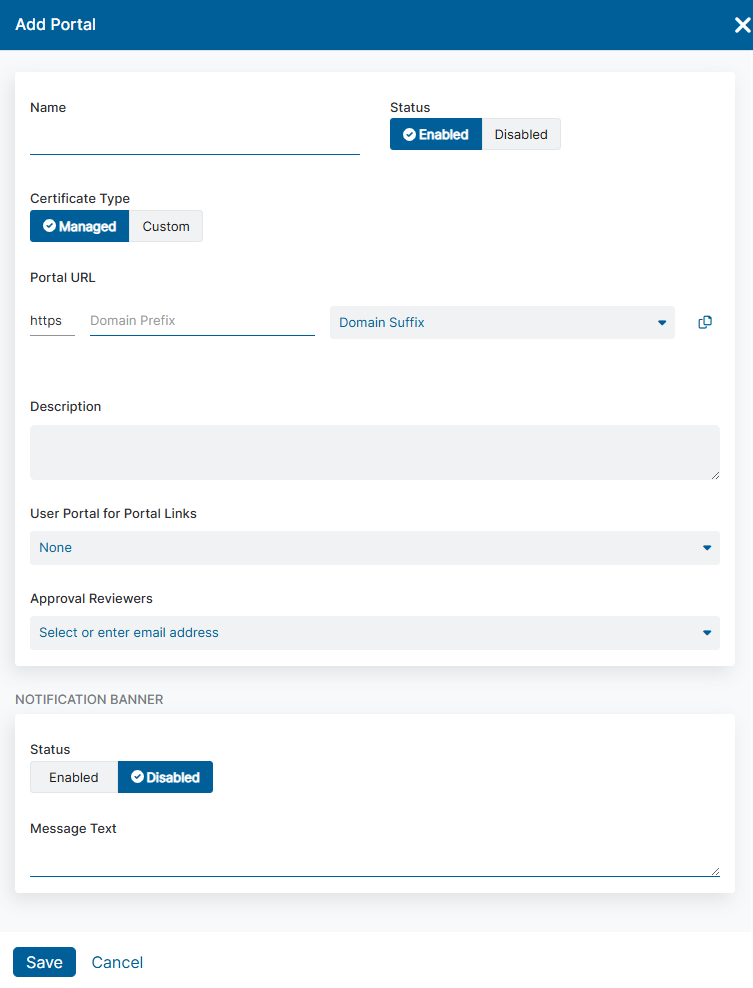Click the Message Text resize handle

pos(715,871)
